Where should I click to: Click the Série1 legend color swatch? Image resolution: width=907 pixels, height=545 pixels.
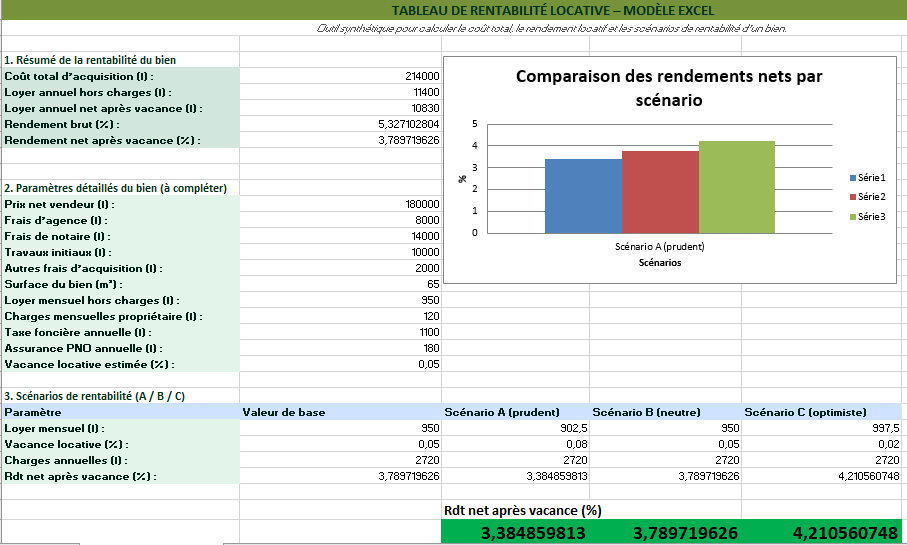click(850, 177)
